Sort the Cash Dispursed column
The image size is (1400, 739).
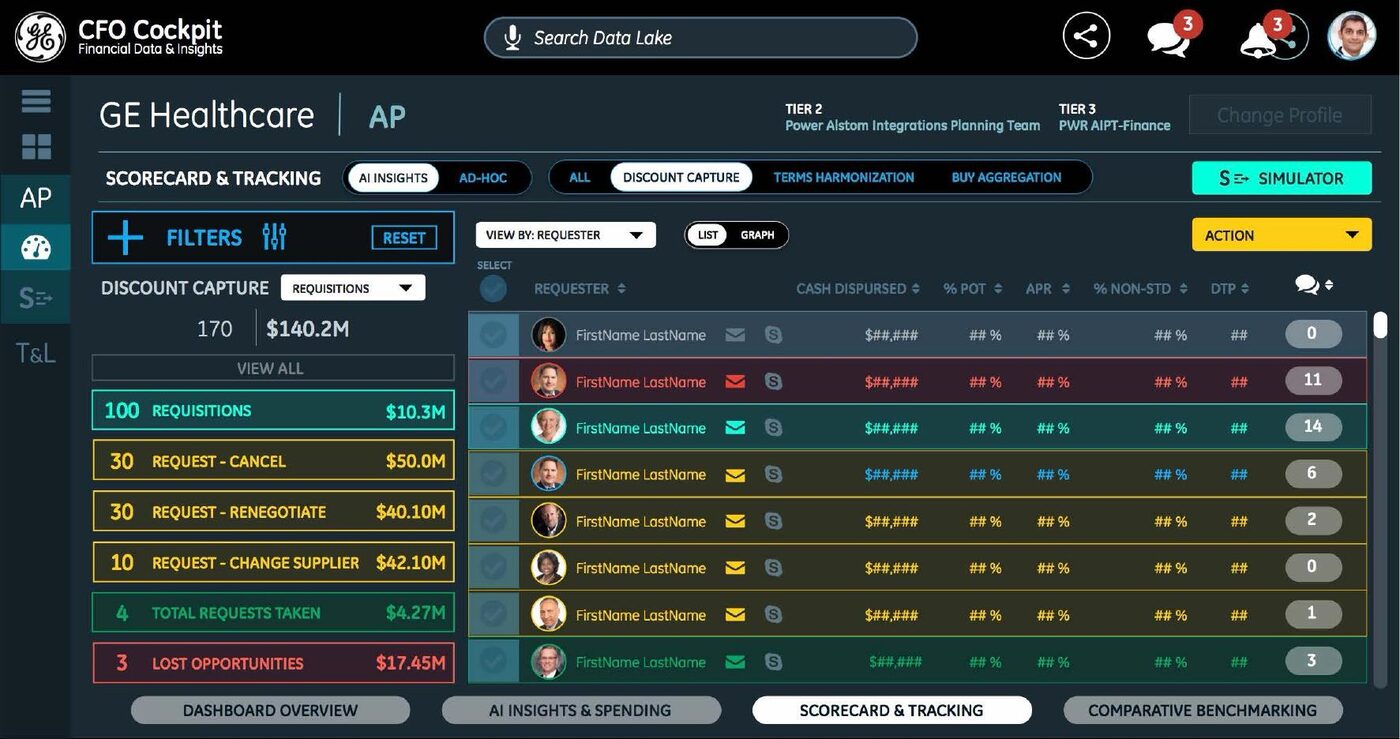(915, 289)
